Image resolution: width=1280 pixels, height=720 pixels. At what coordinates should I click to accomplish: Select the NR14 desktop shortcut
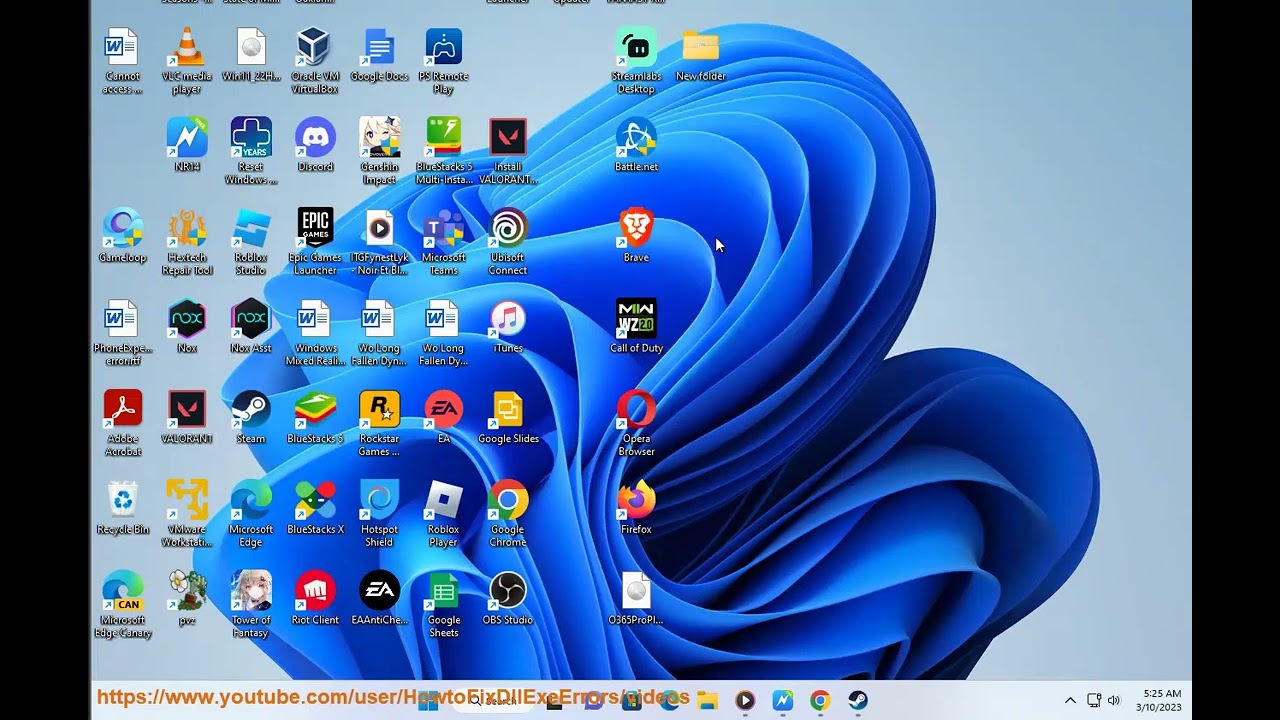187,146
